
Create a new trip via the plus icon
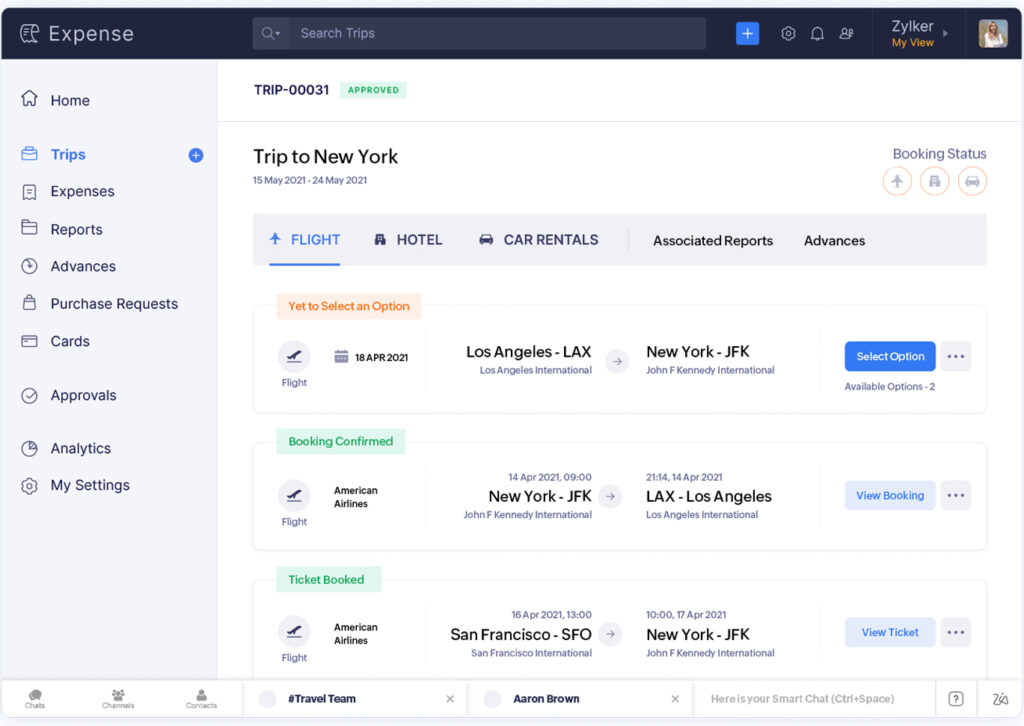click(196, 155)
